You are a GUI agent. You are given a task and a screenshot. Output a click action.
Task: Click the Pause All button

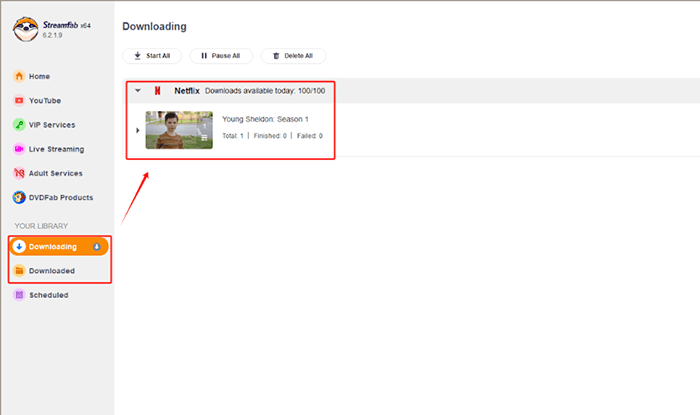point(221,56)
